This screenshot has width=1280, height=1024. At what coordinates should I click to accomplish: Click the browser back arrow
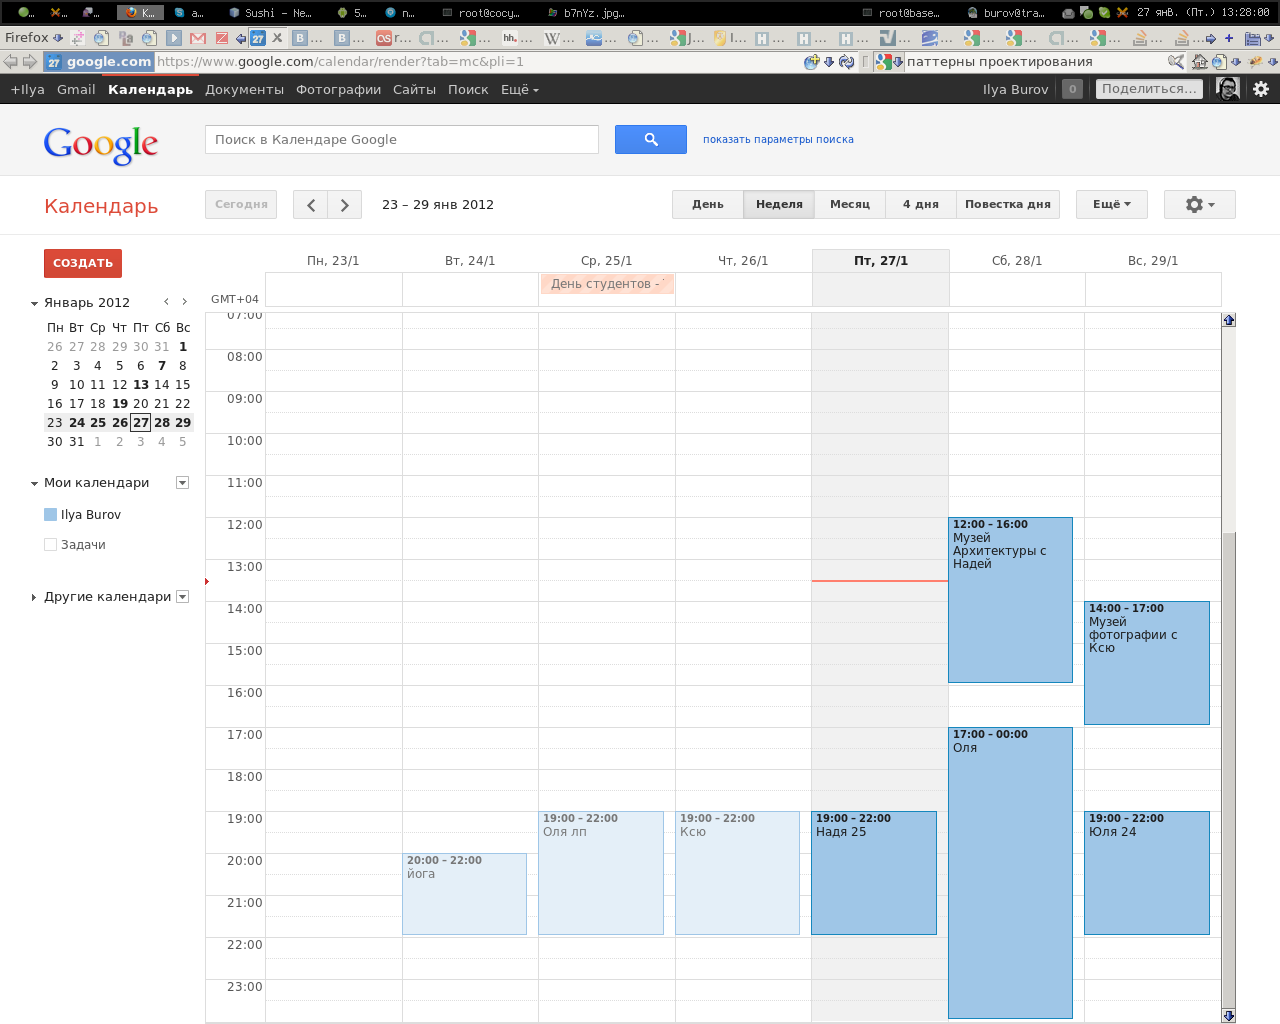(x=11, y=62)
